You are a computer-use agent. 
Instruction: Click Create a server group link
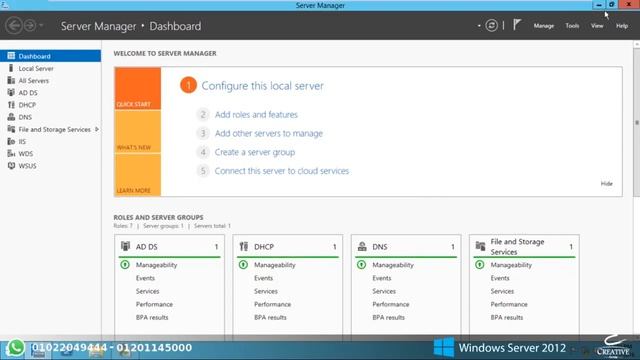pos(255,152)
